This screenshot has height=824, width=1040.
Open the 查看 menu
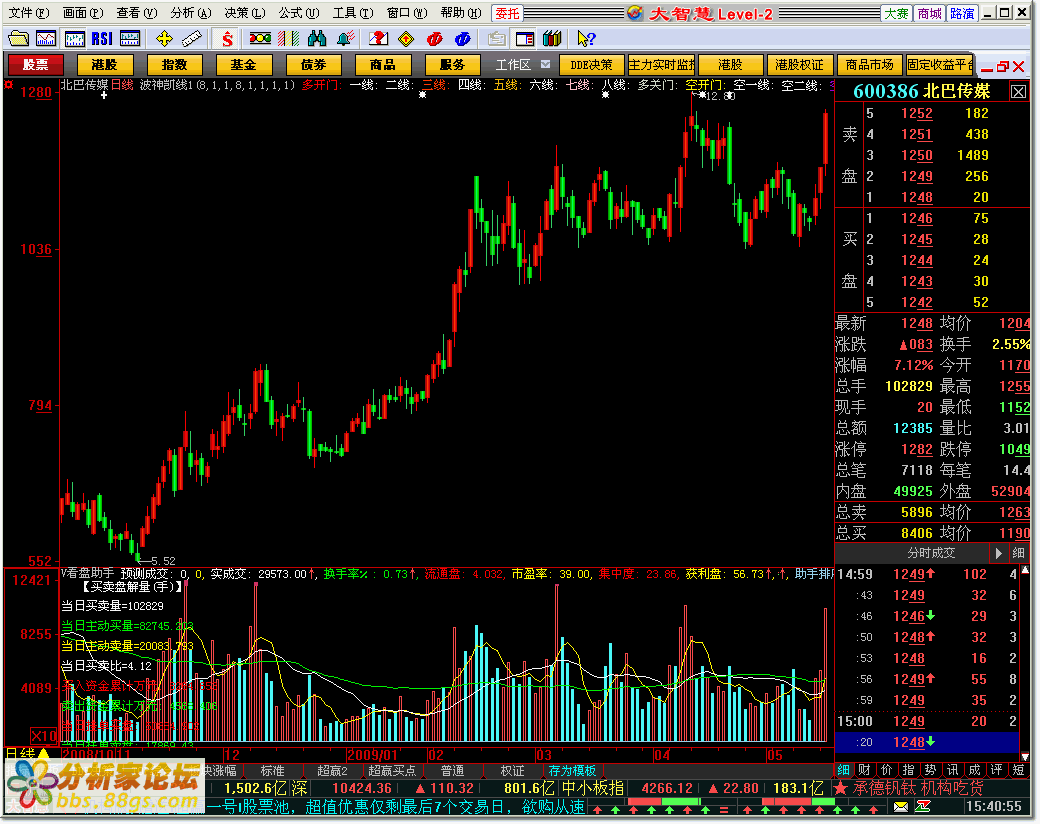[137, 13]
